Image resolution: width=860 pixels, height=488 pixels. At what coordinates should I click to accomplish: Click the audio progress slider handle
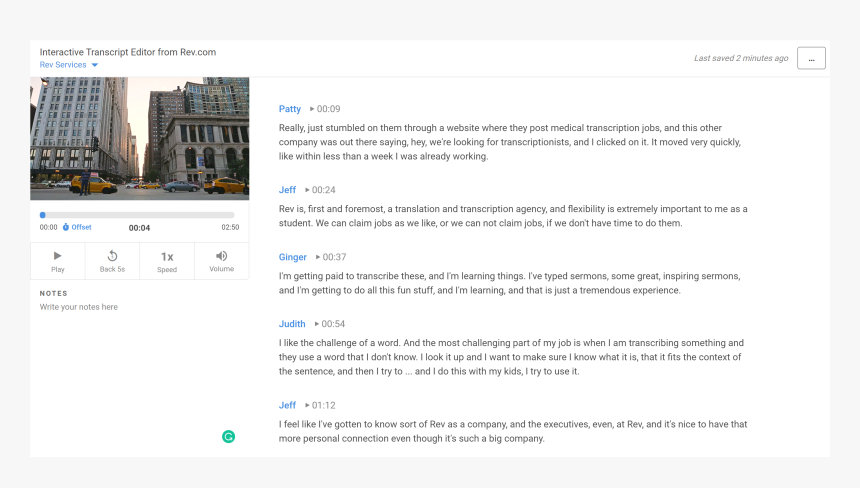[x=43, y=215]
